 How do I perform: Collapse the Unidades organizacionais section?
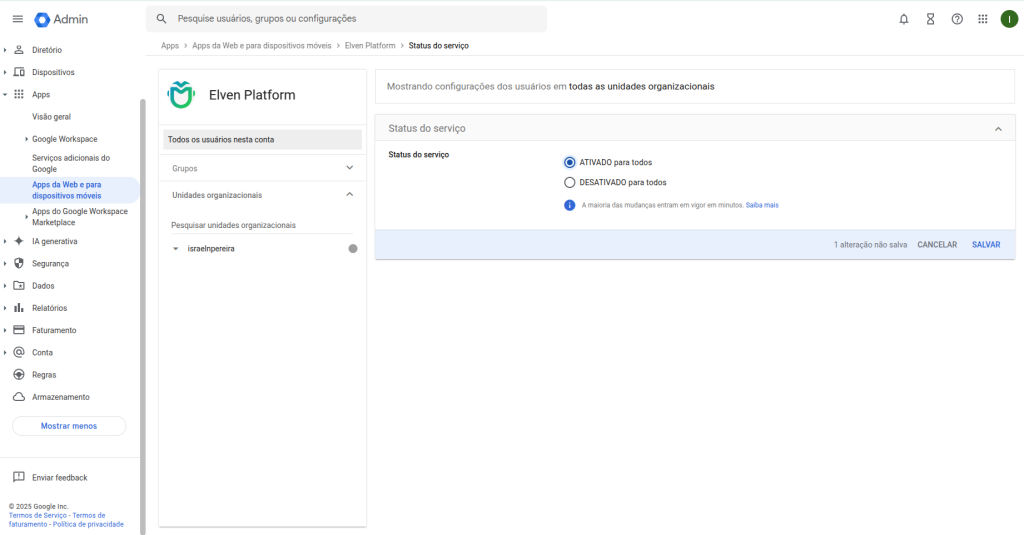click(x=349, y=195)
